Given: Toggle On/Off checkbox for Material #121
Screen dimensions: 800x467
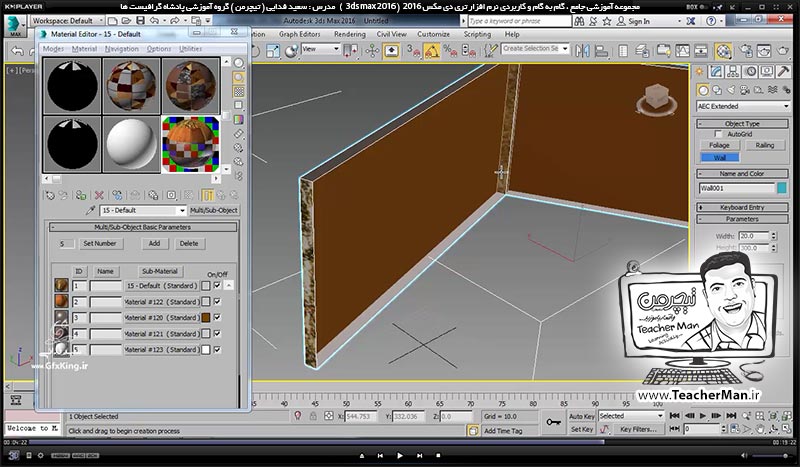Looking at the screenshot, I should coord(217,333).
